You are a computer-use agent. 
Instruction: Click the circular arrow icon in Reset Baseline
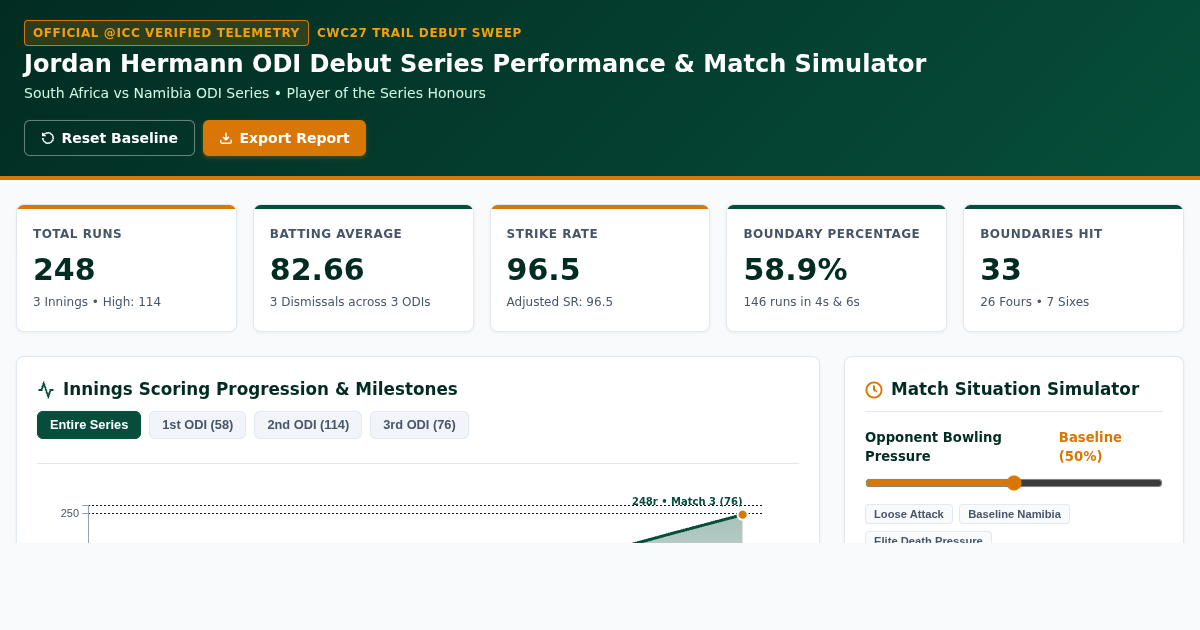[x=48, y=138]
